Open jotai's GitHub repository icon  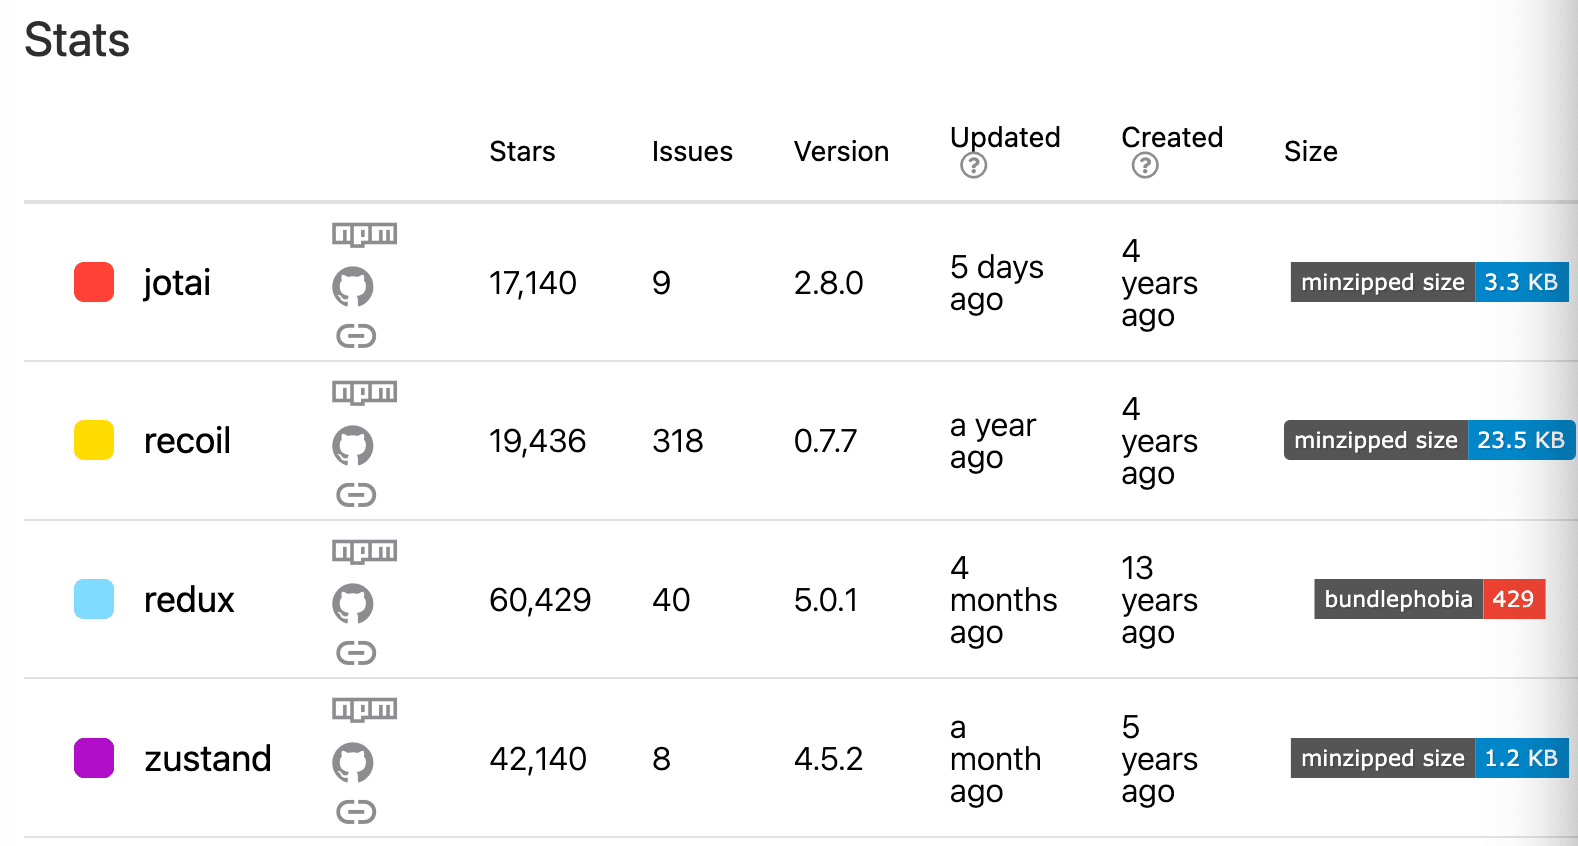[353, 287]
